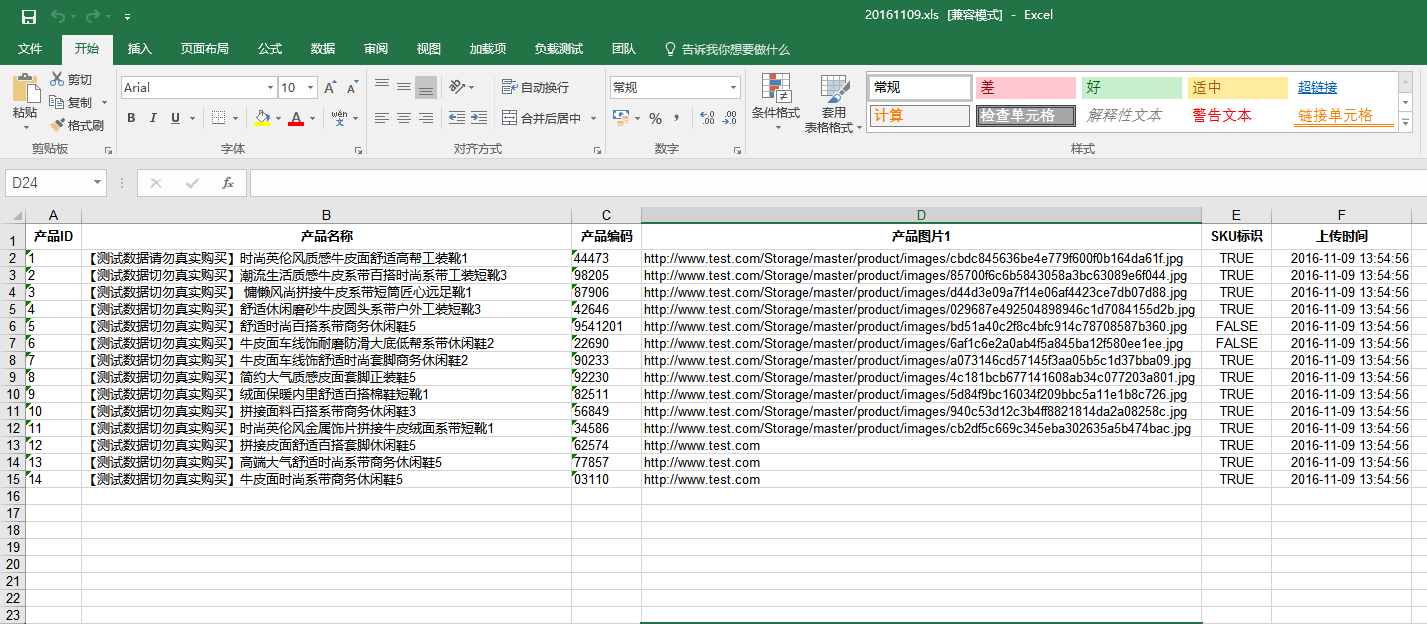The image size is (1427, 624).
Task: Toggle Italic formatting
Action: pyautogui.click(x=153, y=118)
